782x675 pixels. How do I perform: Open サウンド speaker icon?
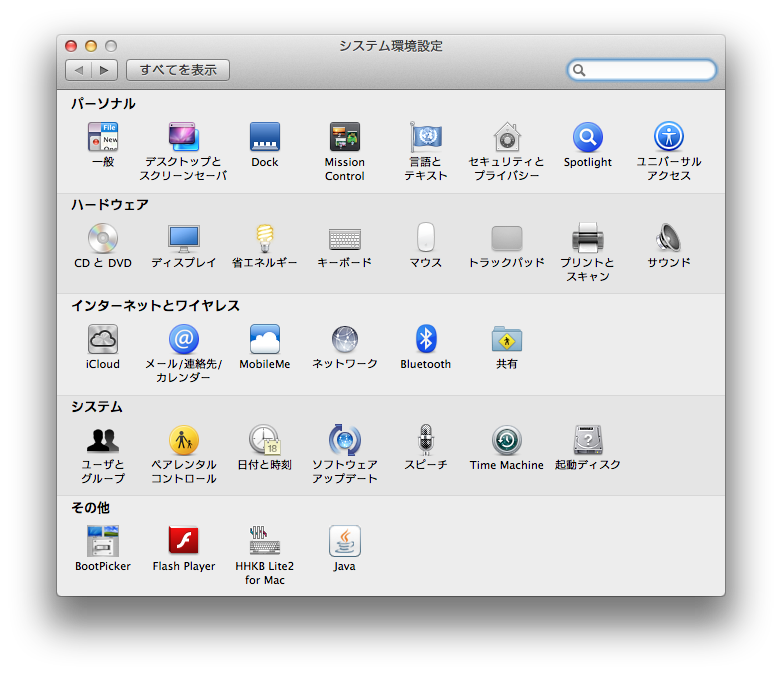[x=668, y=237]
